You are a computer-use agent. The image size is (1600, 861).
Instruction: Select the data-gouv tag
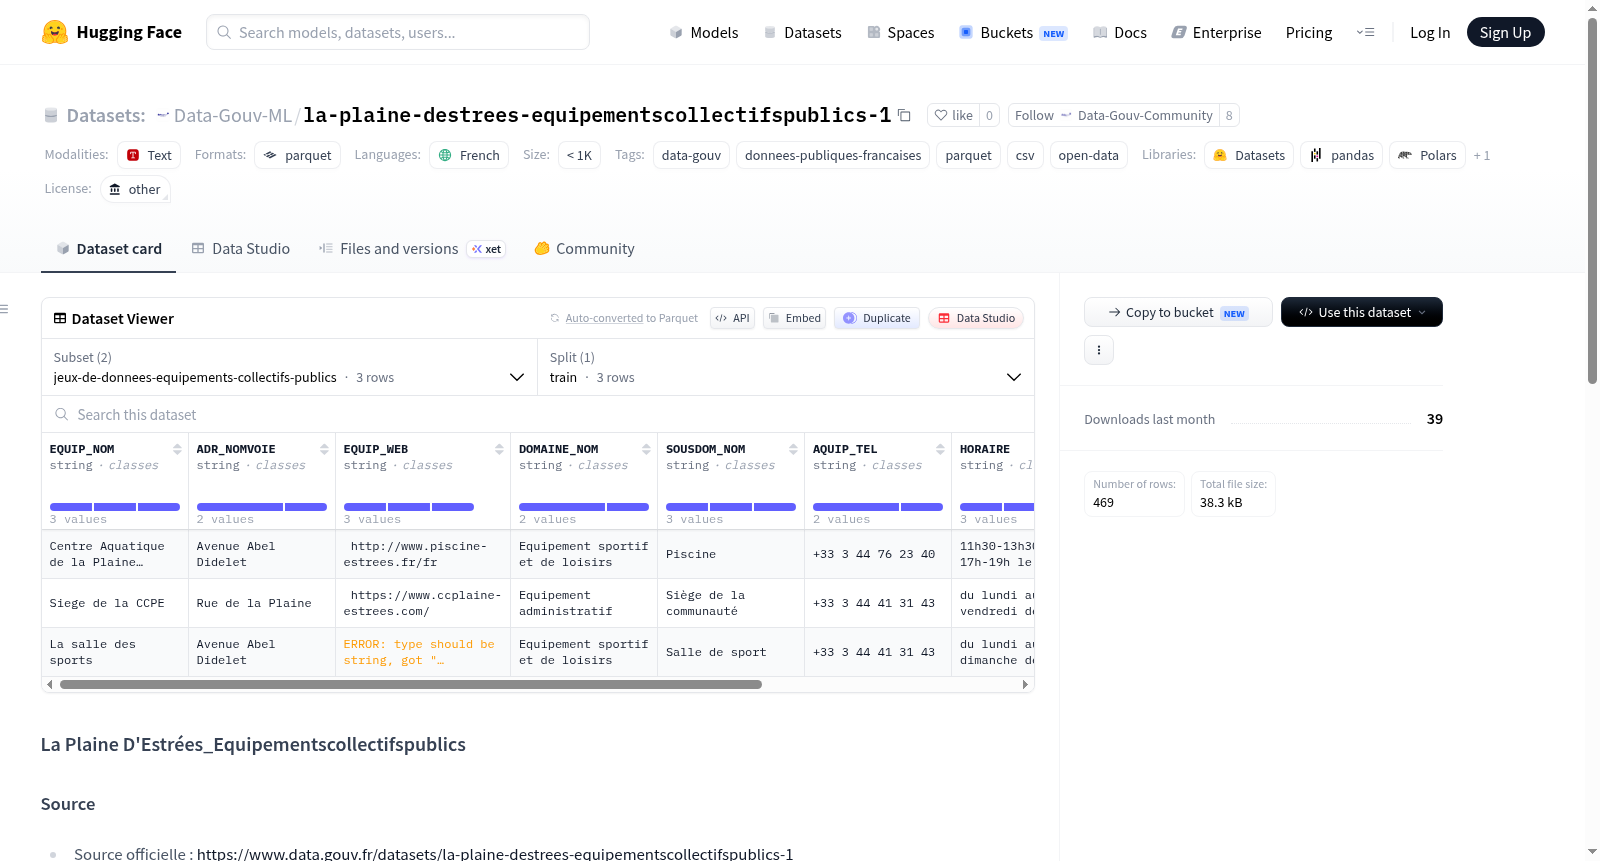(x=691, y=155)
